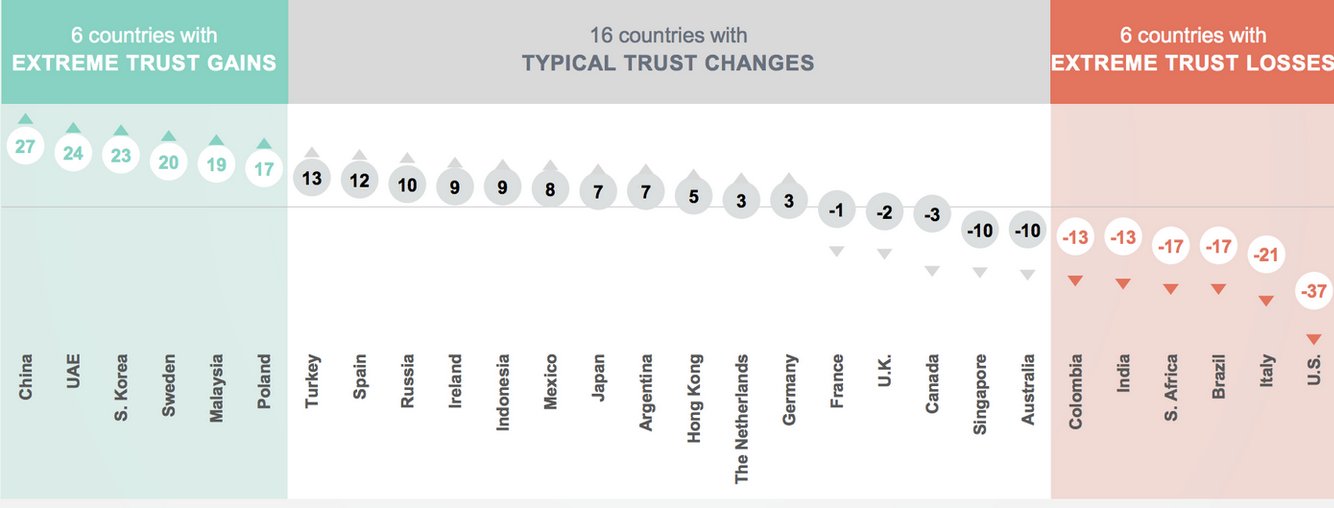Click the Sweden 20 bubble
Image resolution: width=1334 pixels, height=508 pixels.
pyautogui.click(x=168, y=162)
